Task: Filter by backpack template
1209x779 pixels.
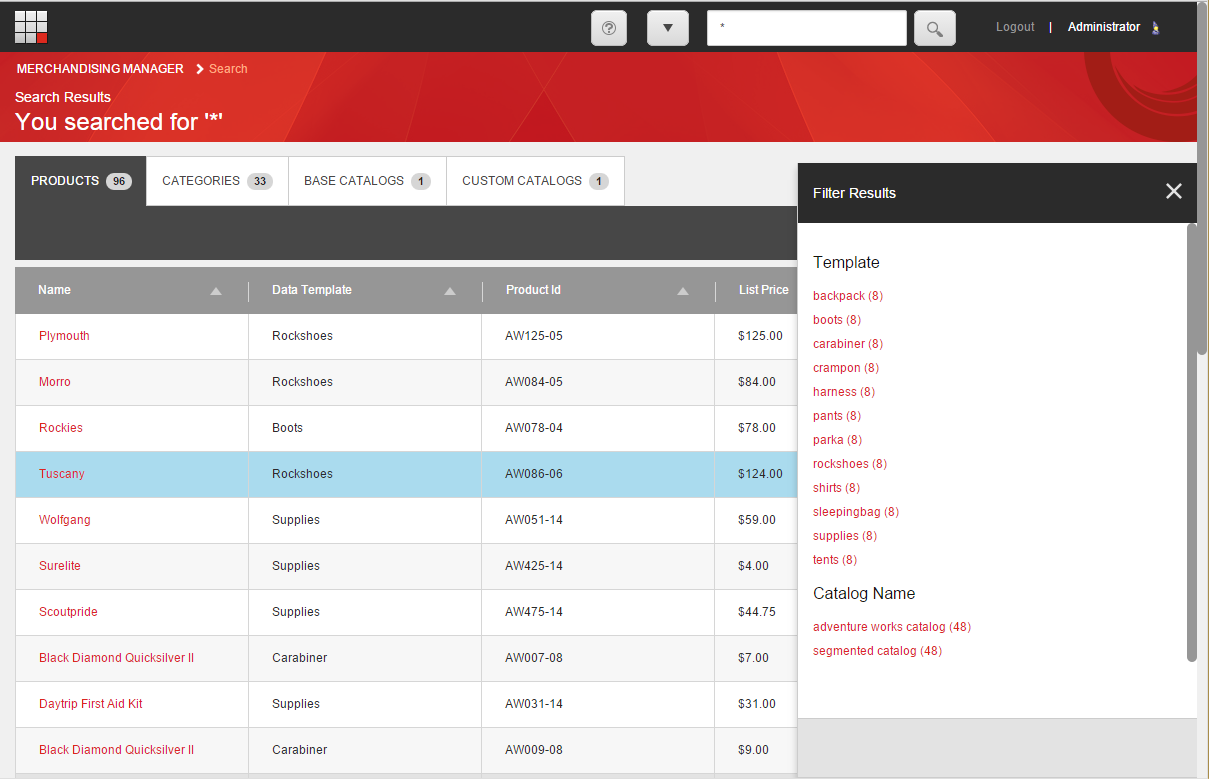Action: click(839, 296)
